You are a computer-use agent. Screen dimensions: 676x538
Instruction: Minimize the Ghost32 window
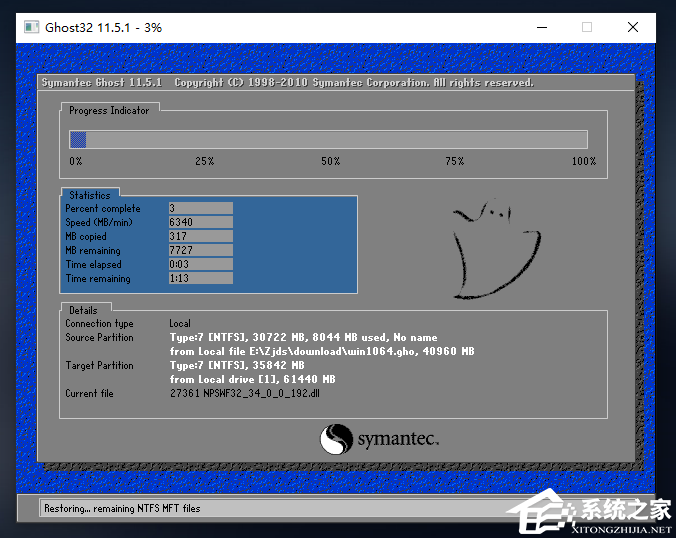541,27
